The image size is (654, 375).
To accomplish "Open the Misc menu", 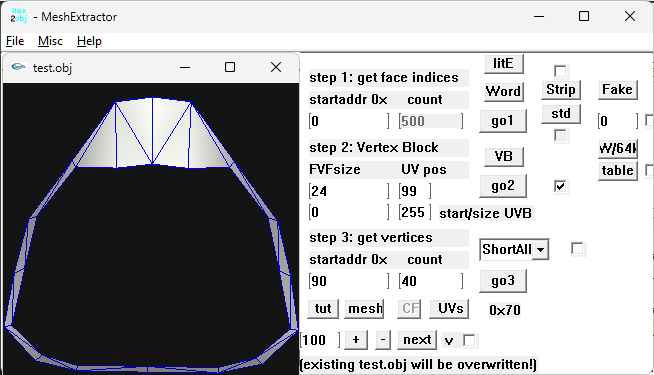I will (x=50, y=41).
